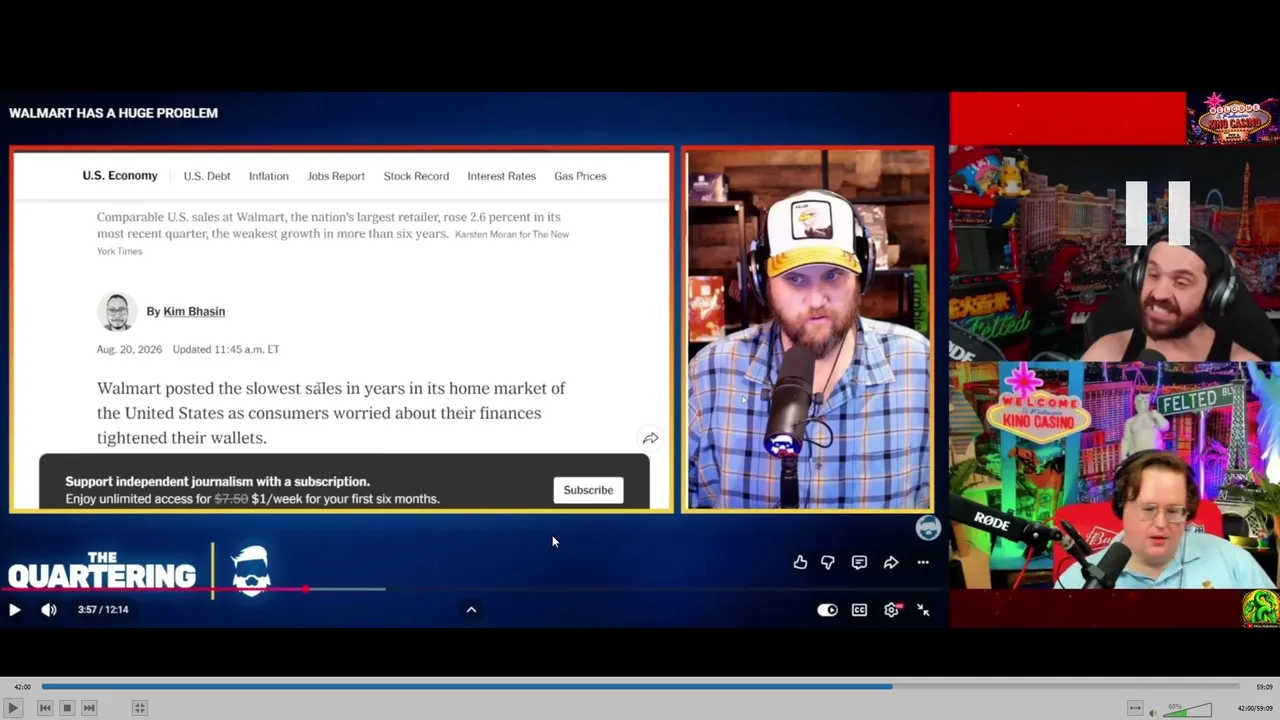Dislike the video with thumbs-down icon
The image size is (1280, 720).
828,562
